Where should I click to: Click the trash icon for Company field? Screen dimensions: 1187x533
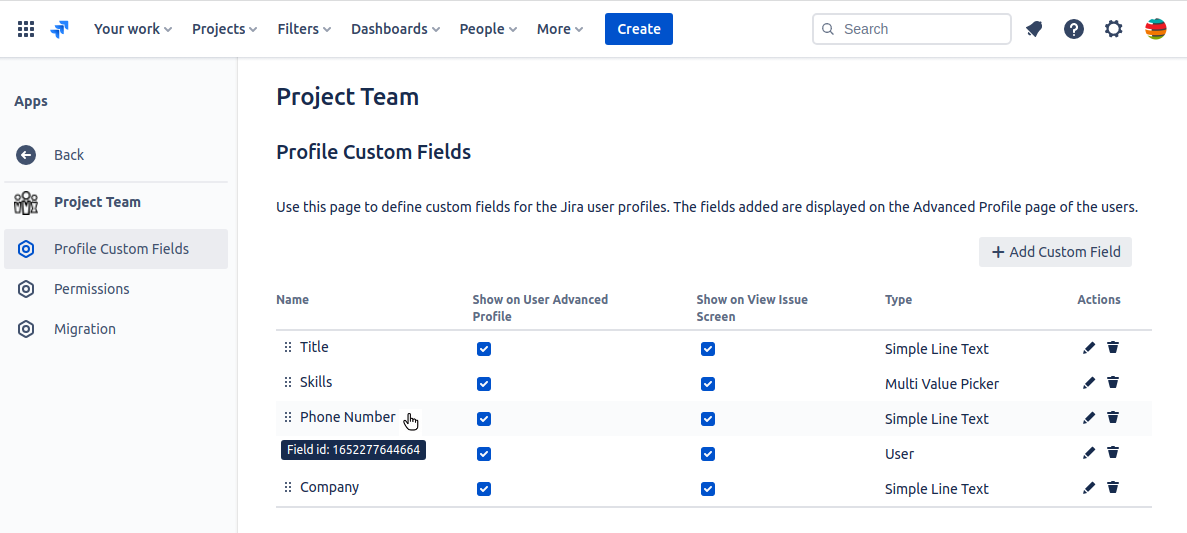1113,488
